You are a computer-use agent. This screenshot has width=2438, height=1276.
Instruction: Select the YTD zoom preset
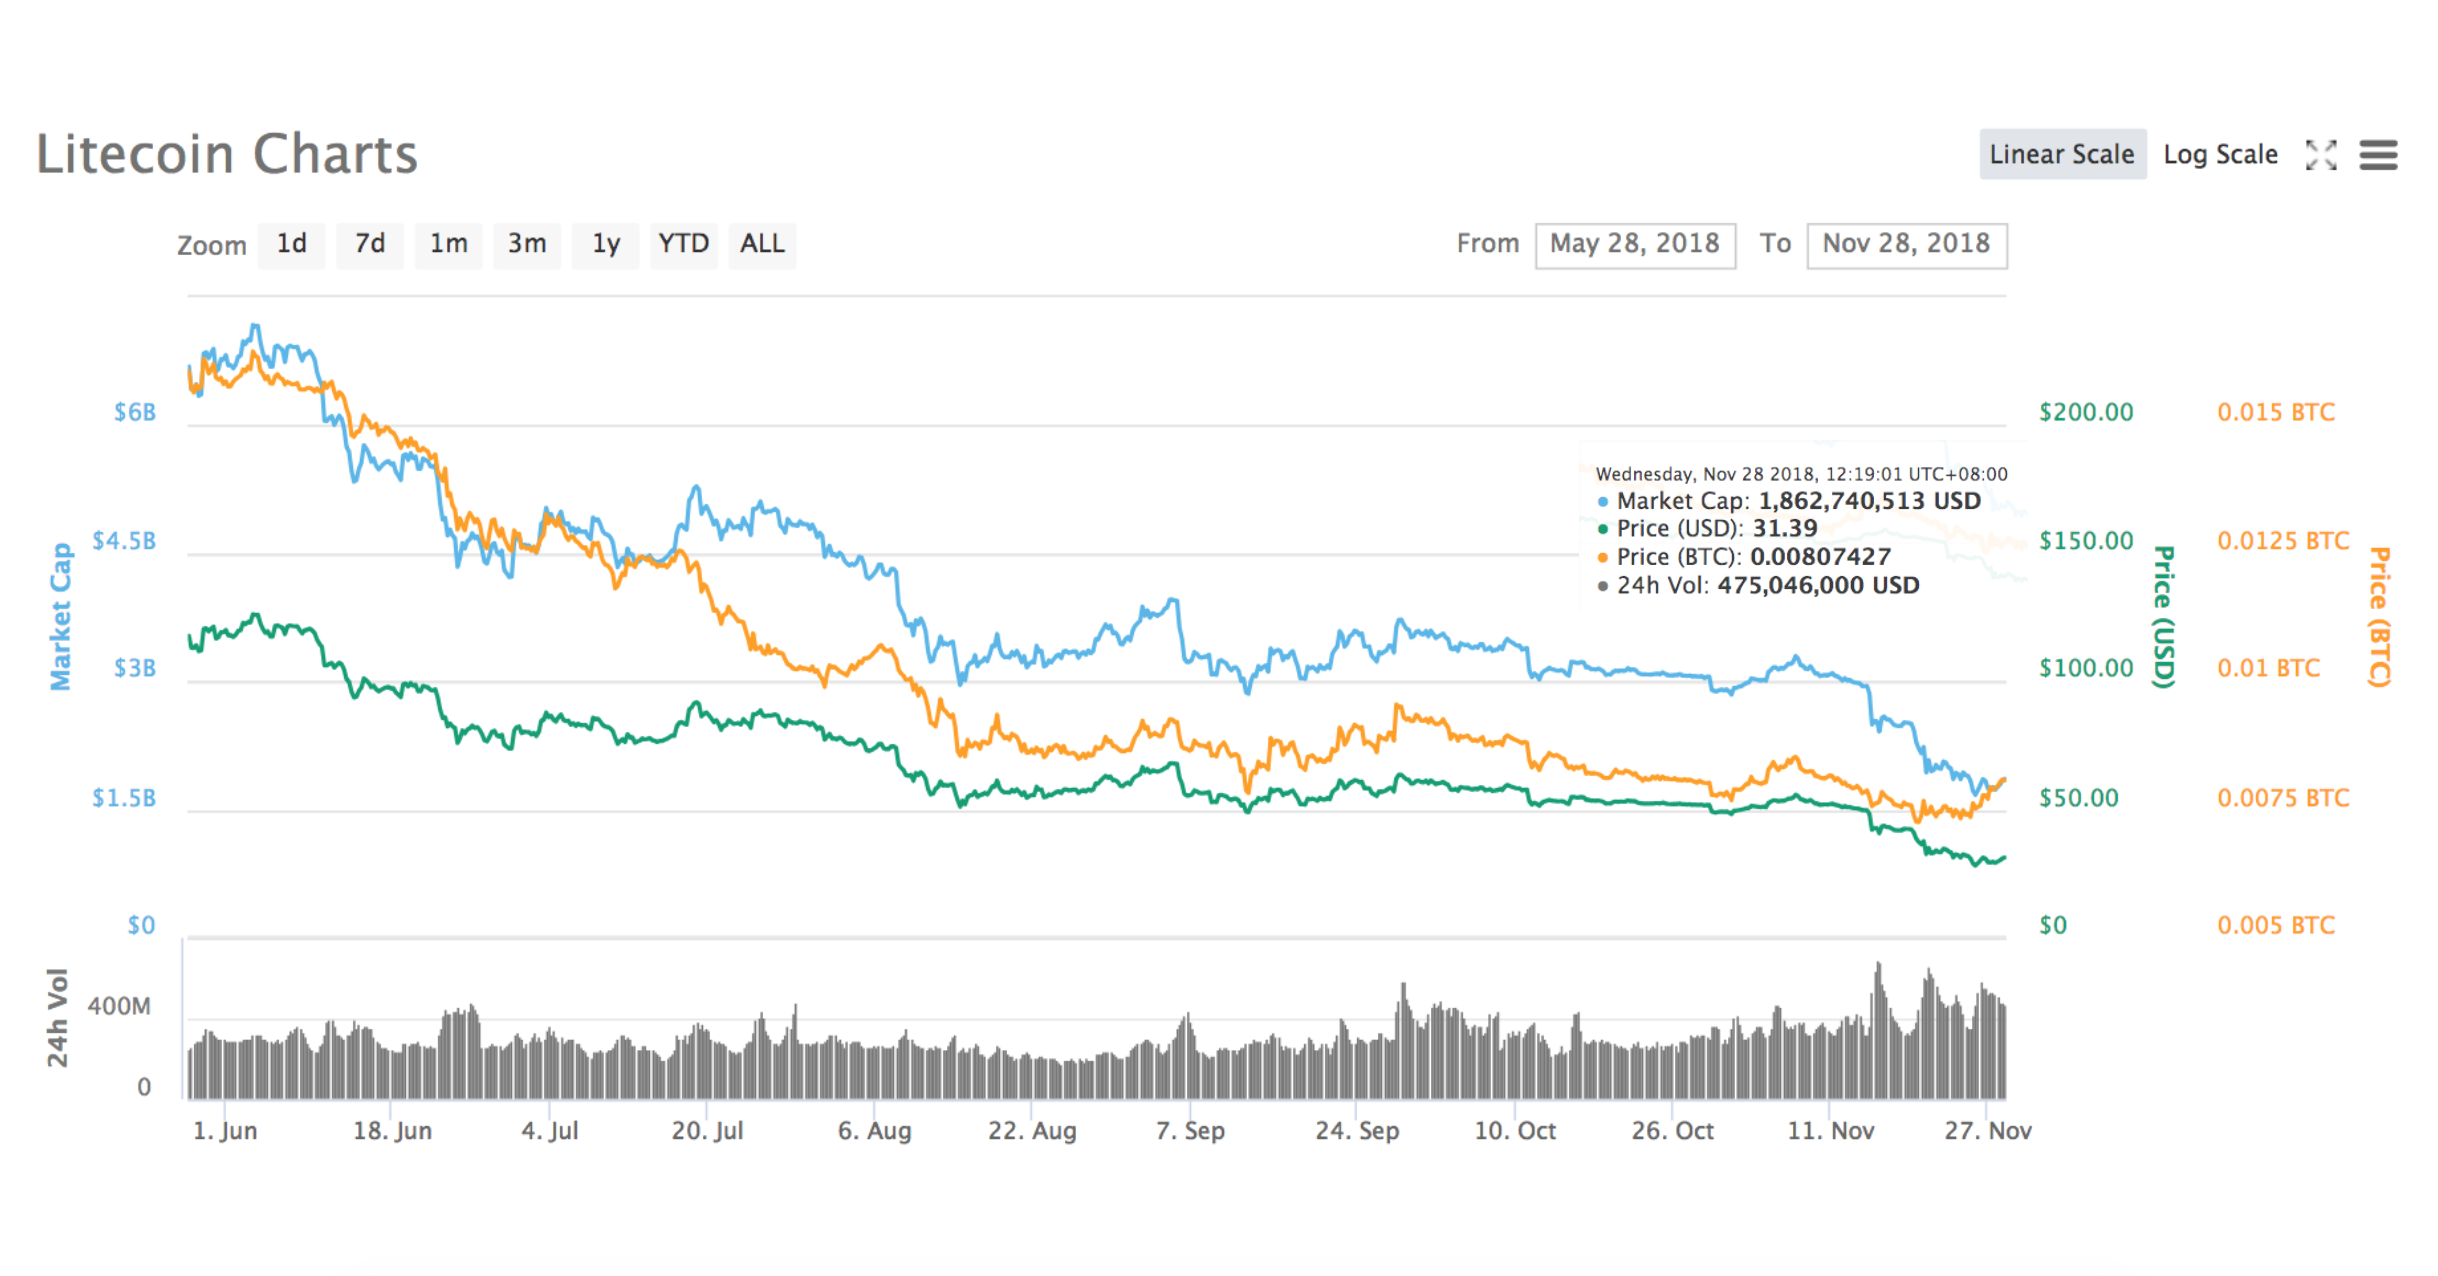tap(684, 243)
